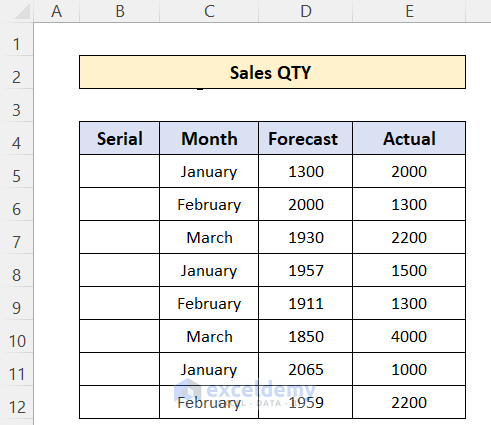Select column C header
The height and width of the screenshot is (425, 491).
(209, 11)
